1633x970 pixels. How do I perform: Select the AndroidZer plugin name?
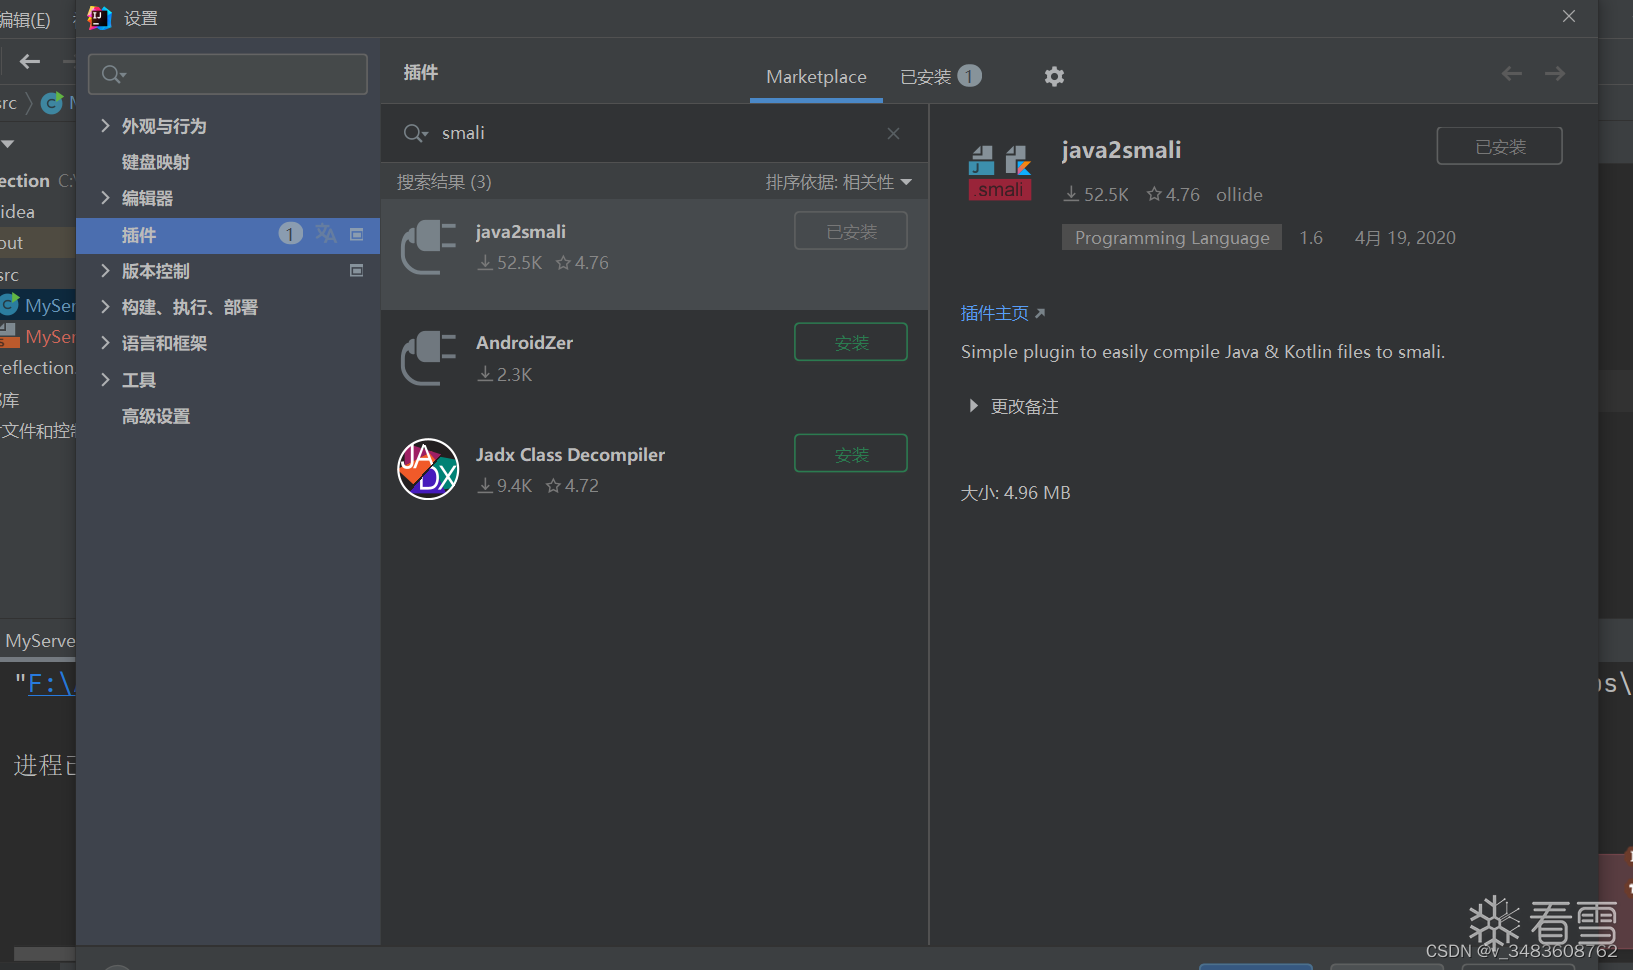(525, 343)
